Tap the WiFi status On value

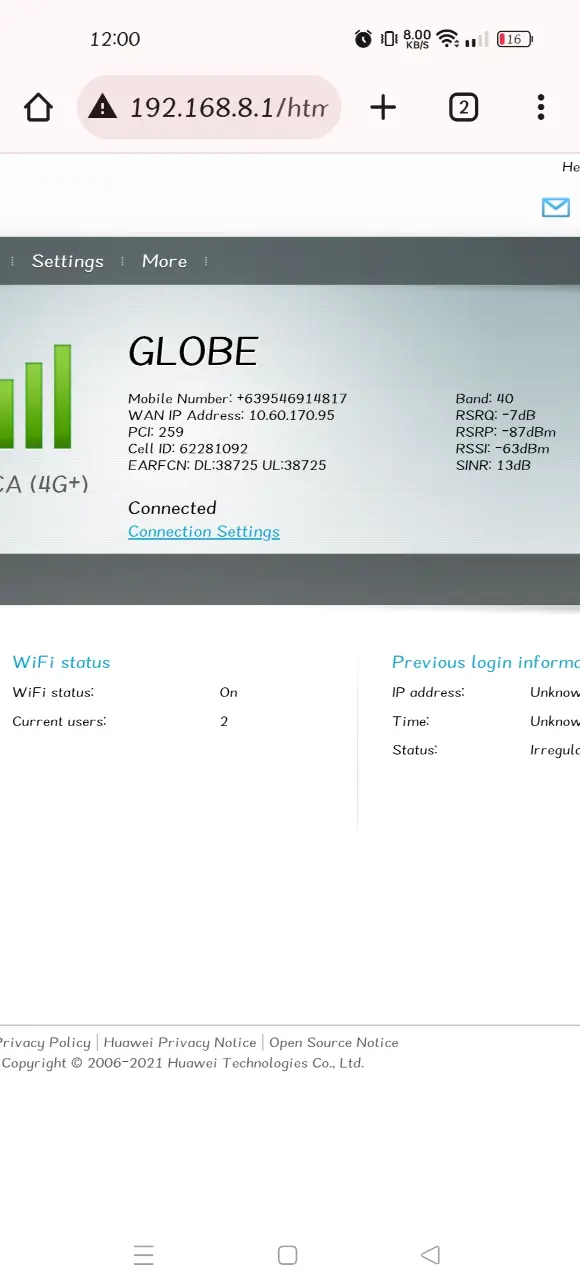pos(228,692)
